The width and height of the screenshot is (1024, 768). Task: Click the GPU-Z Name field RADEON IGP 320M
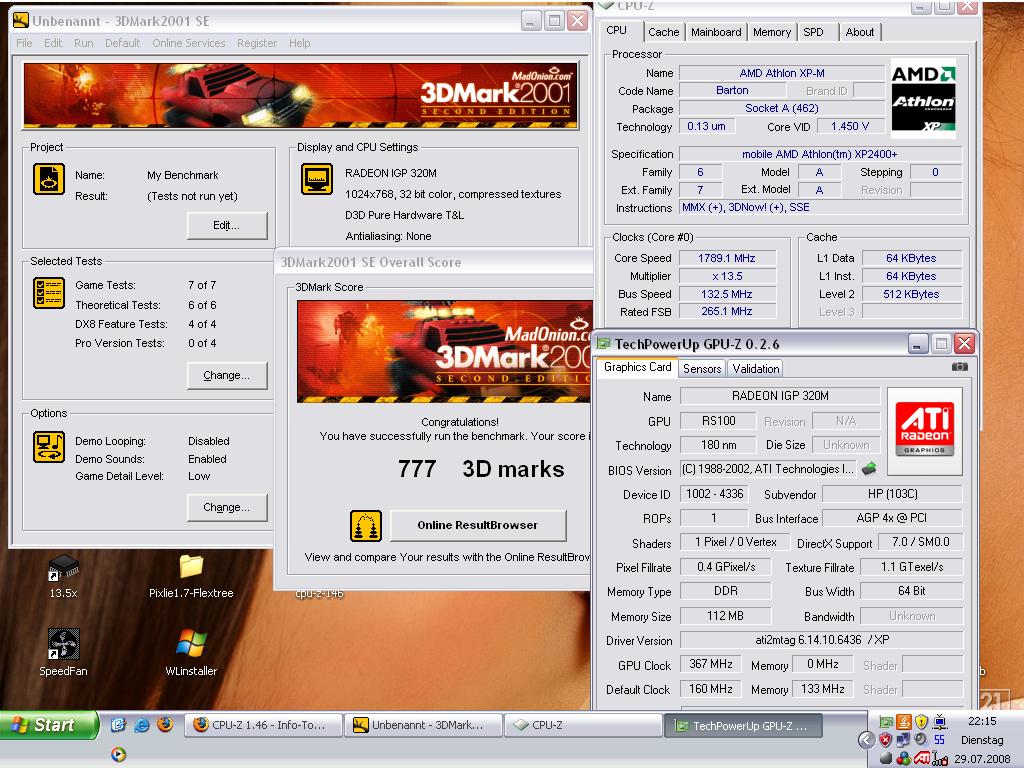780,396
